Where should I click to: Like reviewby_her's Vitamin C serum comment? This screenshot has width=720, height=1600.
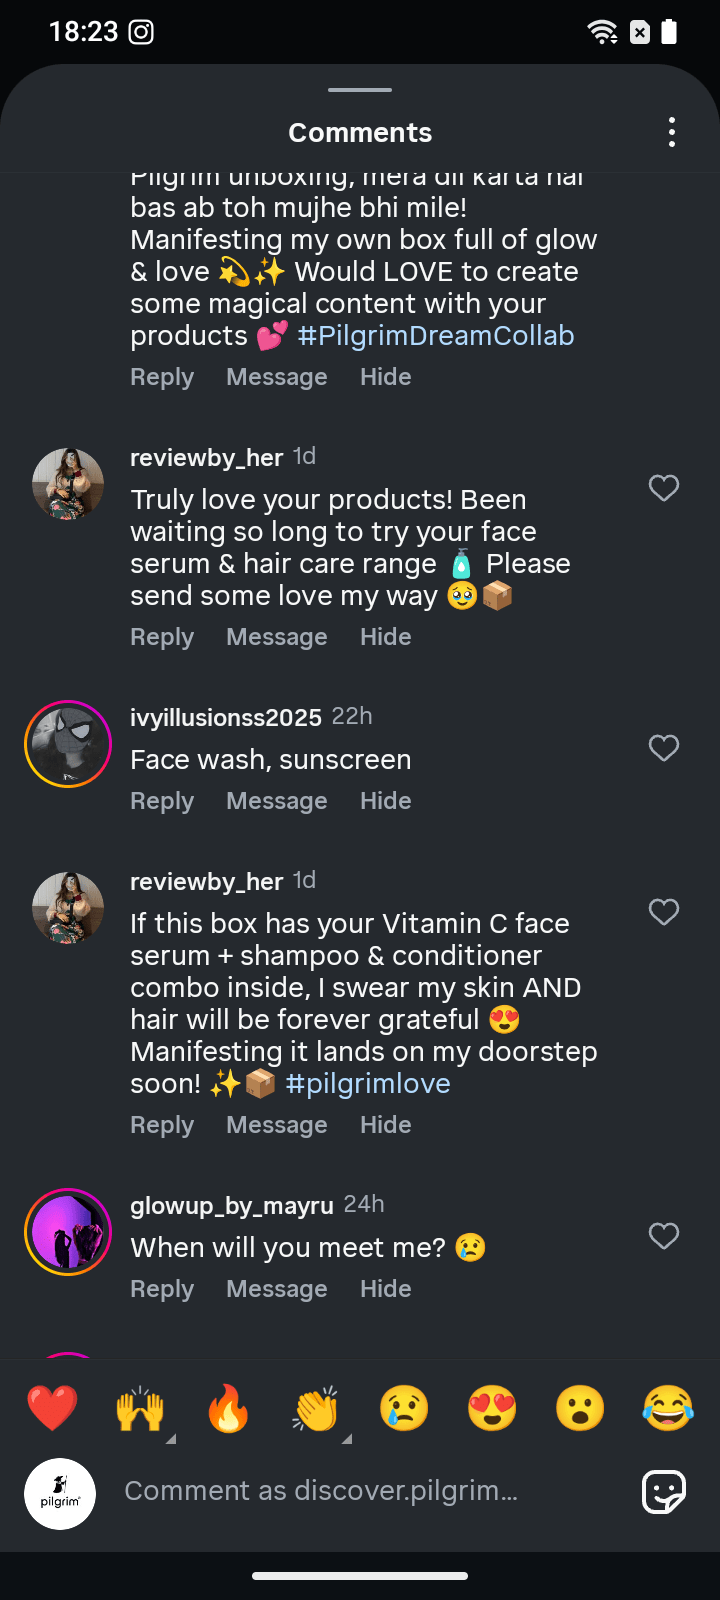[x=664, y=912]
